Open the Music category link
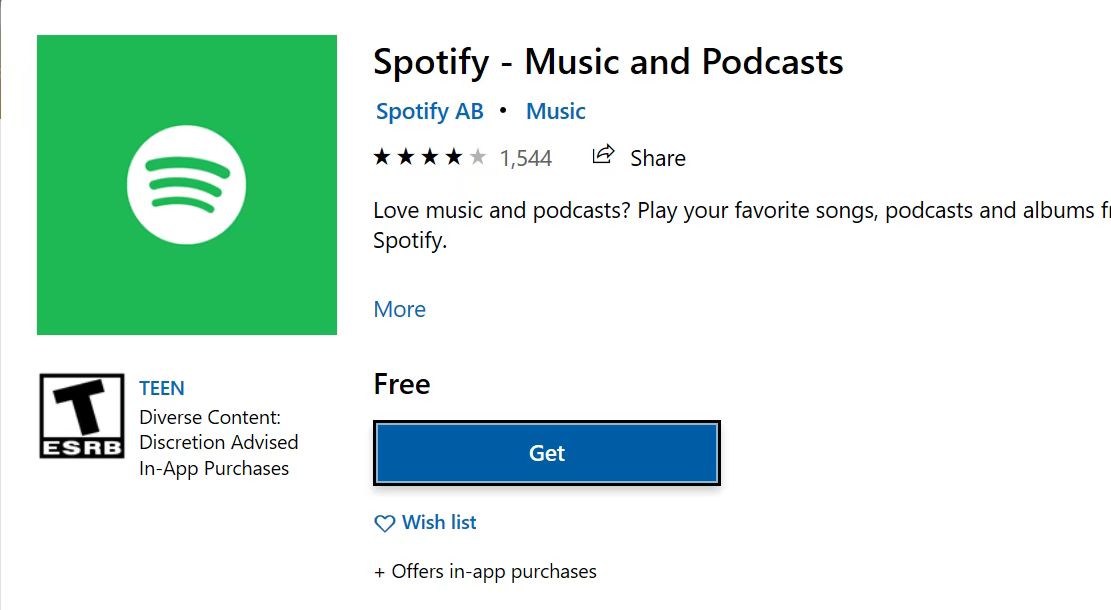The height and width of the screenshot is (610, 1111). (x=555, y=111)
